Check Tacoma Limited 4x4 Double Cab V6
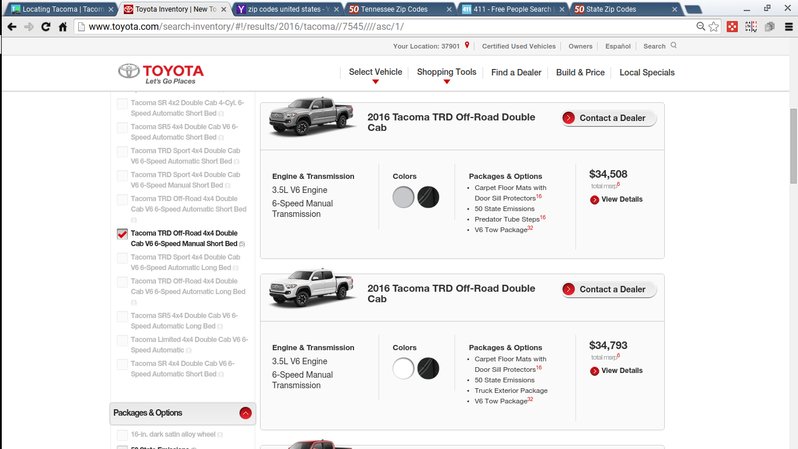This screenshot has height=449, width=798. (x=122, y=341)
